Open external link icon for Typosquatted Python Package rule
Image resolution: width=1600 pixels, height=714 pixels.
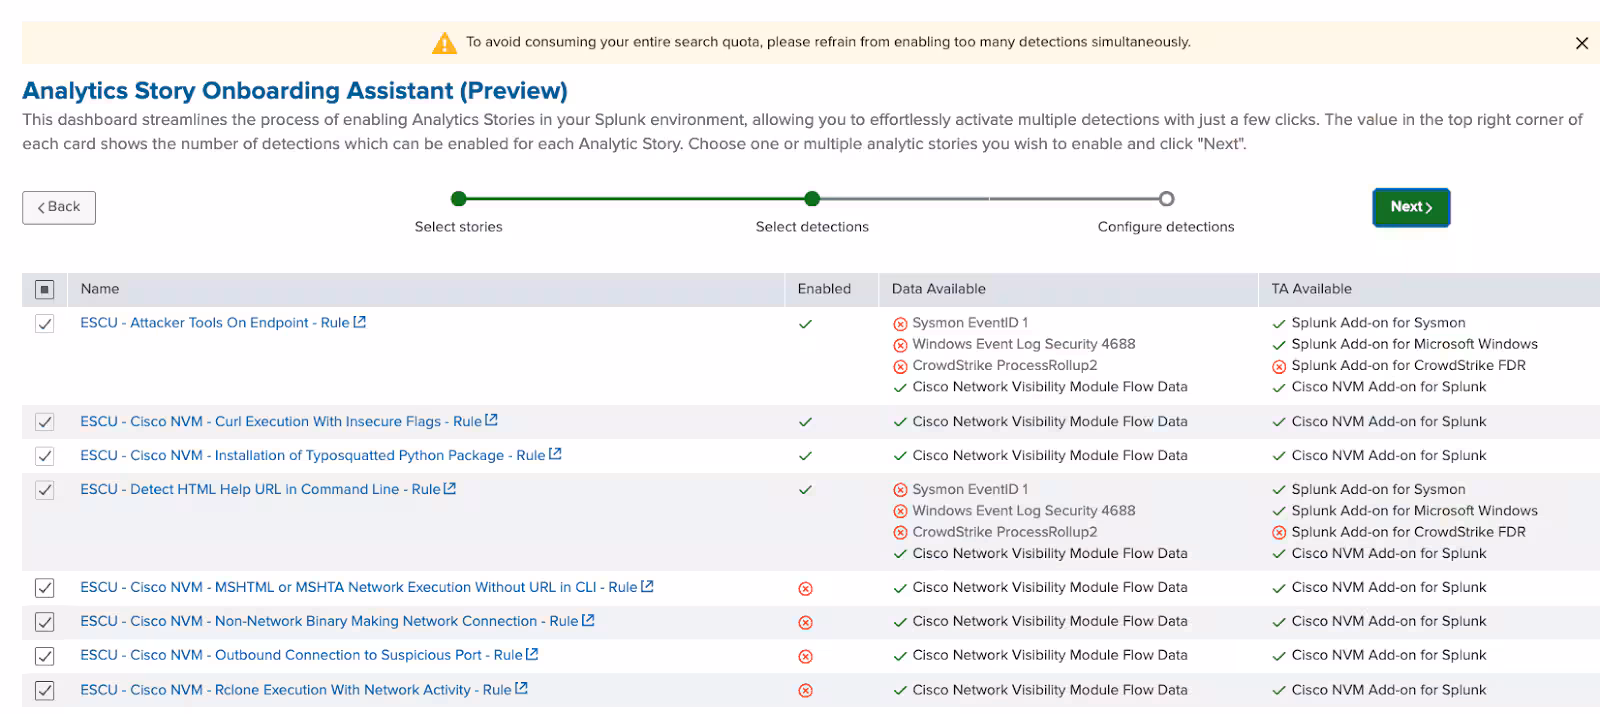(x=555, y=455)
